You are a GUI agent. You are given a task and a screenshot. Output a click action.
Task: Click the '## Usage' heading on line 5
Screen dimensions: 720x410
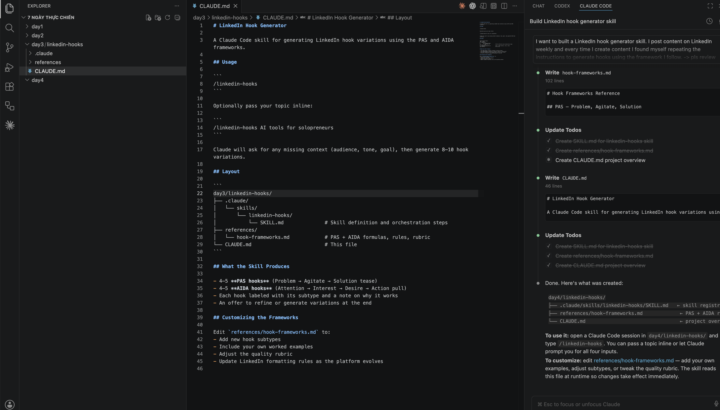[x=225, y=62]
